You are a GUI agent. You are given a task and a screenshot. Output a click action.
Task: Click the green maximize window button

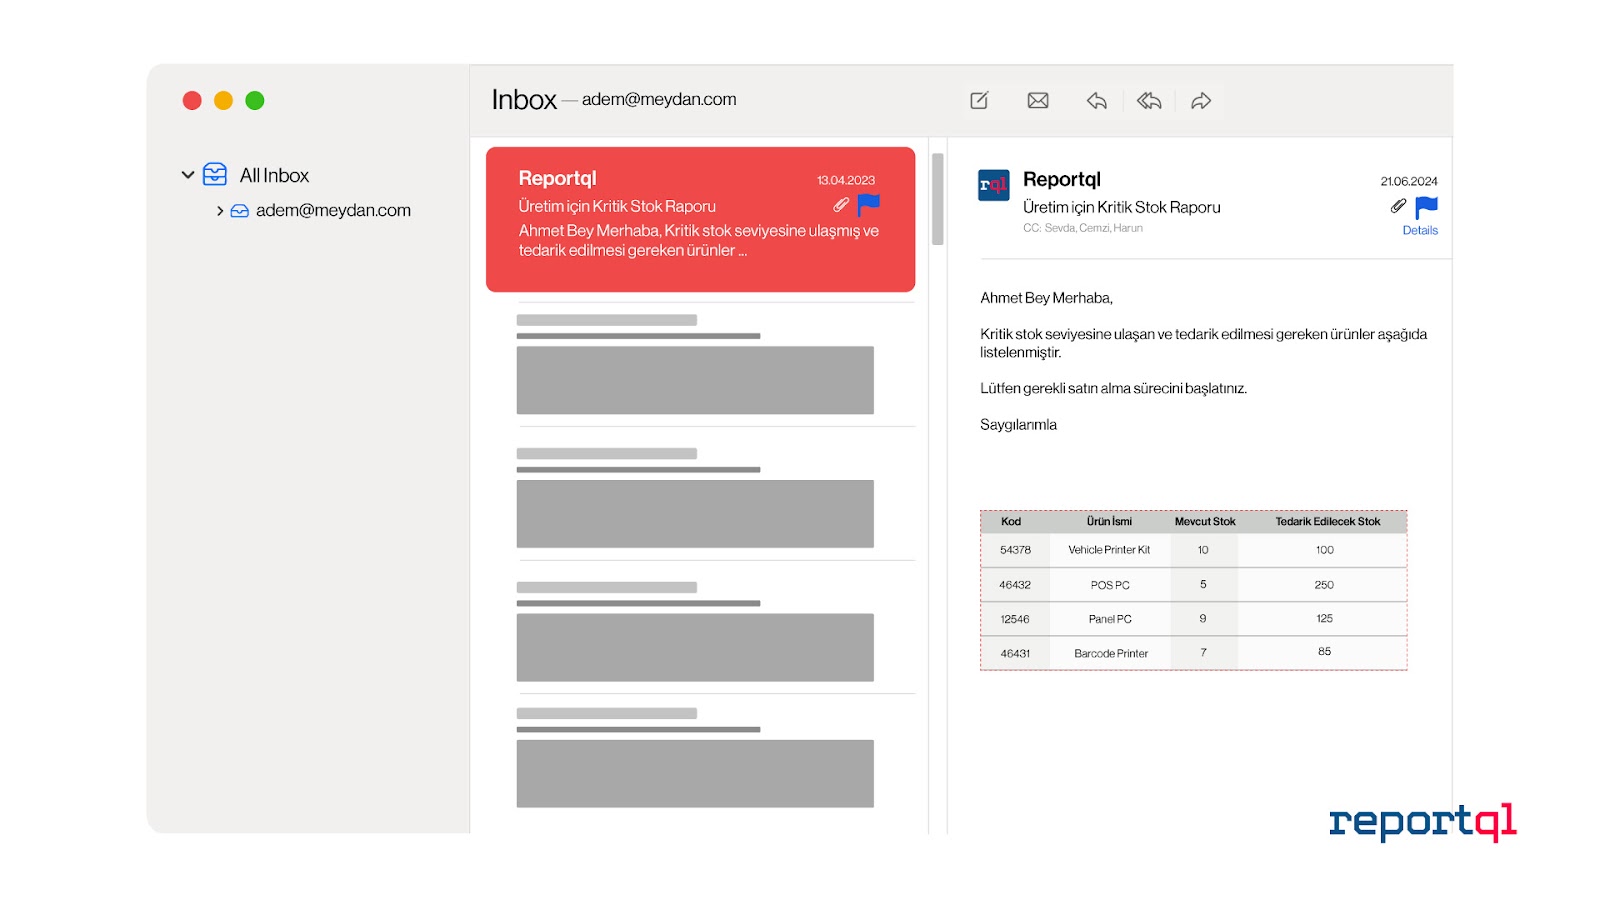click(255, 100)
